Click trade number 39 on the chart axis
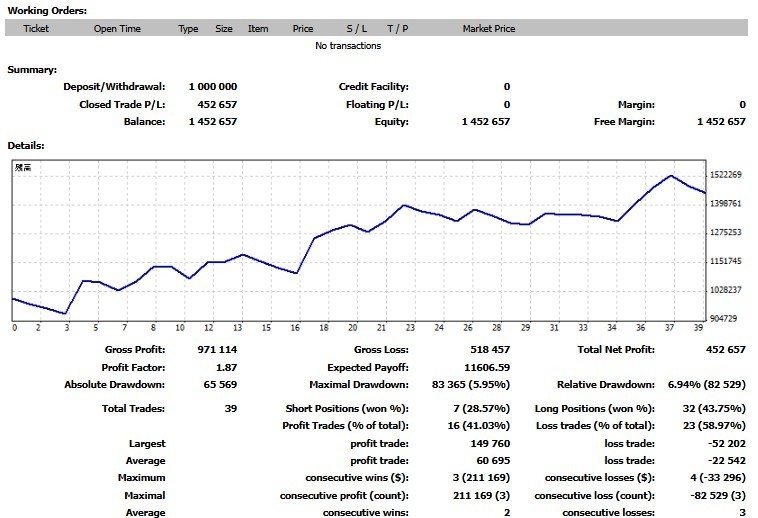 click(x=701, y=327)
